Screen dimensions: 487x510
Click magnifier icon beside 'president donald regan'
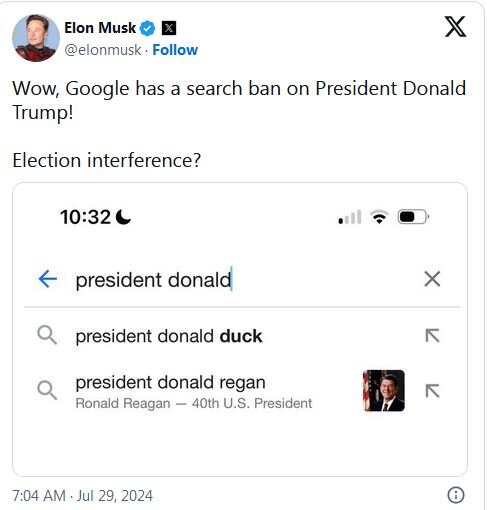pyautogui.click(x=47, y=390)
